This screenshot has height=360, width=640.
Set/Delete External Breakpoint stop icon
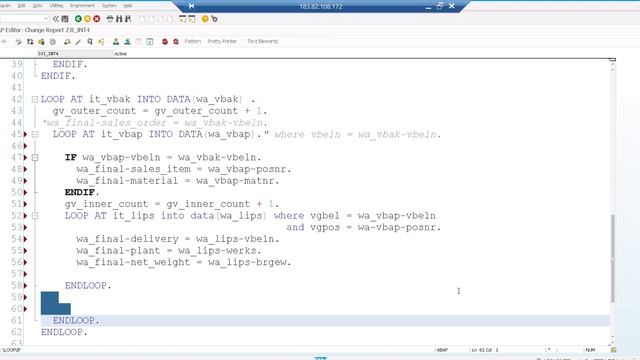point(176,42)
